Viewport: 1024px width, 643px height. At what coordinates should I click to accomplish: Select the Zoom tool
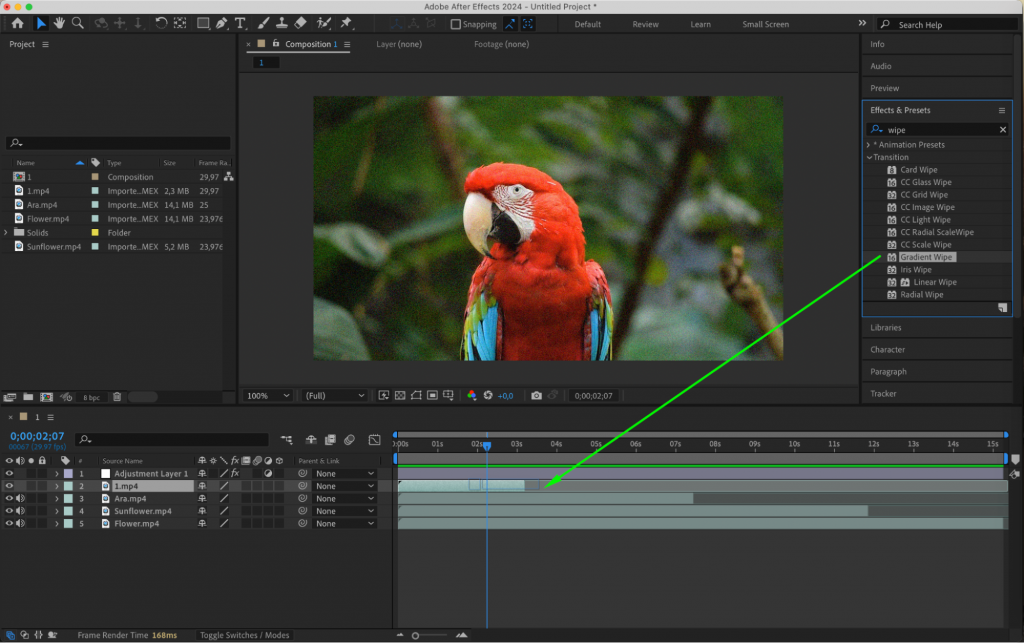(x=78, y=23)
